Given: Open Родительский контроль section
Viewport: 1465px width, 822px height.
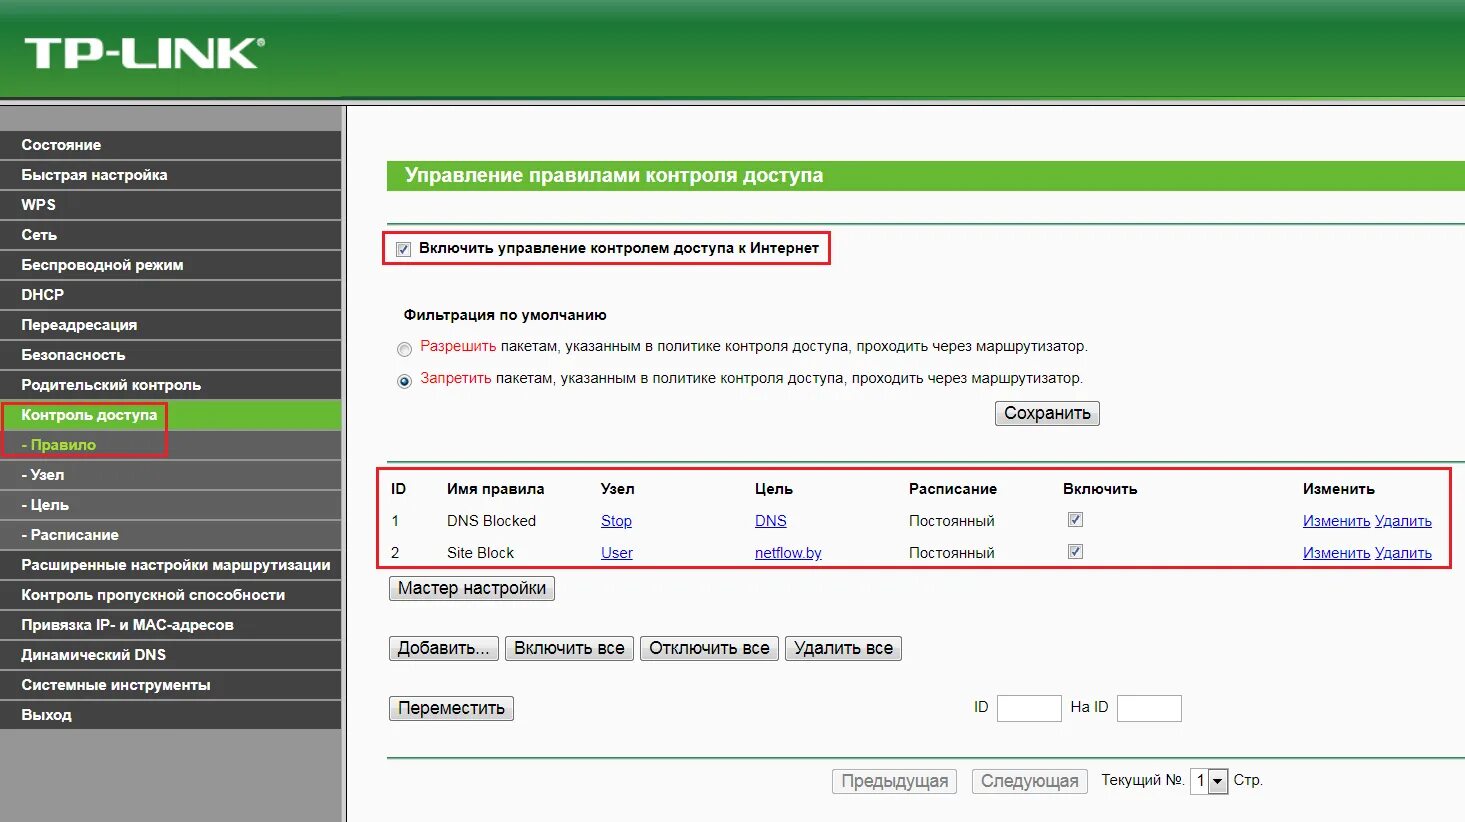Looking at the screenshot, I should pos(170,385).
